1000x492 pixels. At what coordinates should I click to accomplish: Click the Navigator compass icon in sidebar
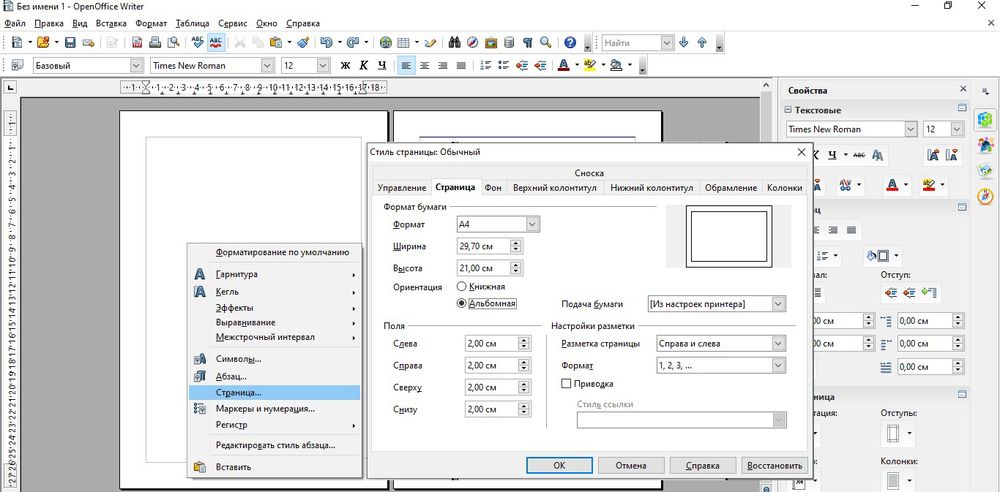point(984,196)
